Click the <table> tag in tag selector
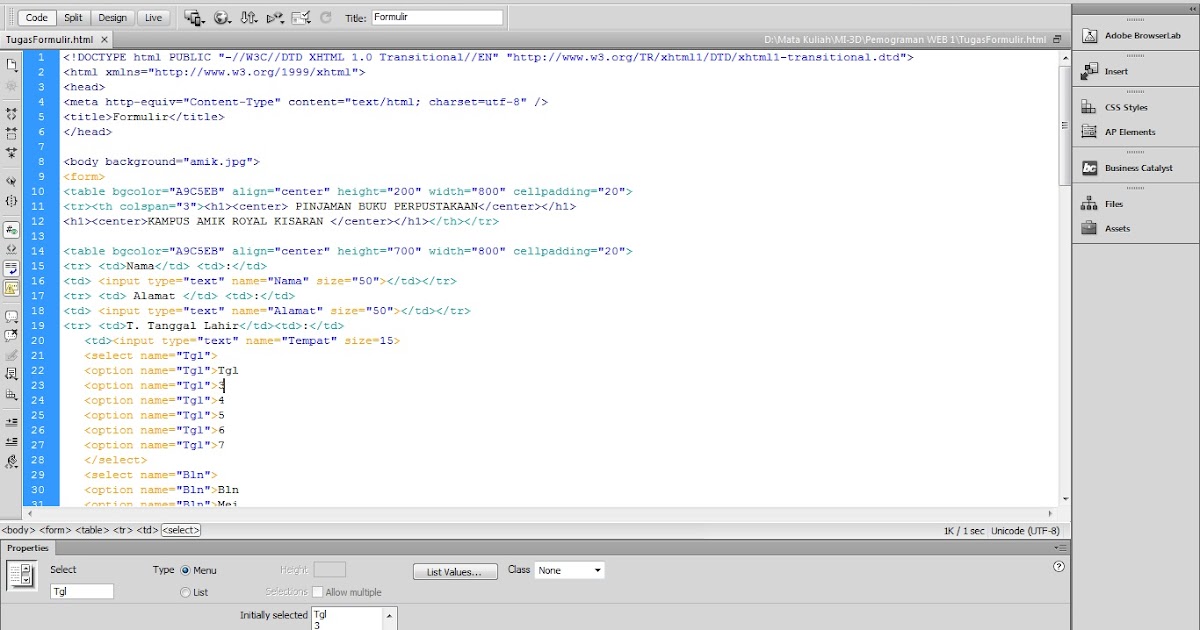Screen dimensions: 1200x630 tap(93, 530)
